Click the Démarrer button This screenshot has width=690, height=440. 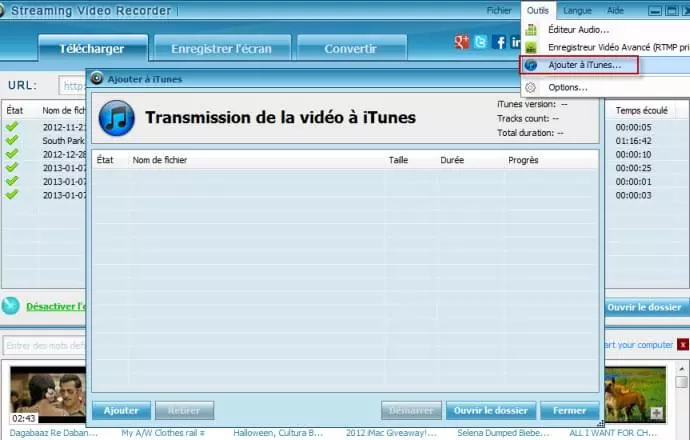[x=411, y=411]
